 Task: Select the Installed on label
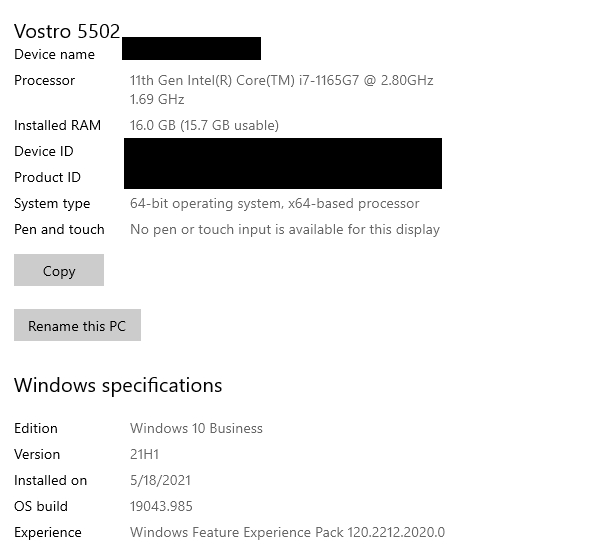coord(51,480)
